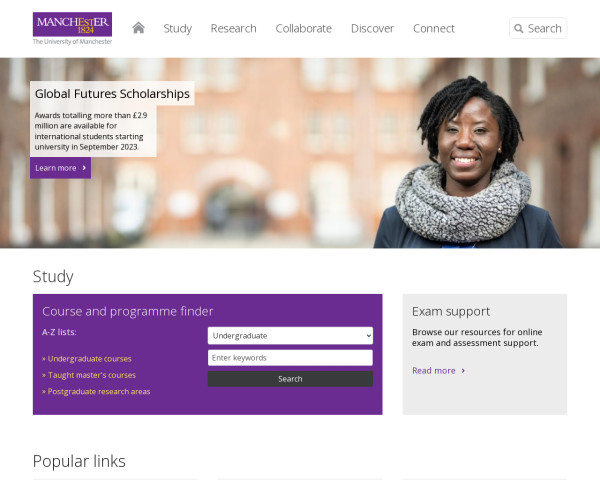Click the magnifier icon in the header search

point(518,28)
